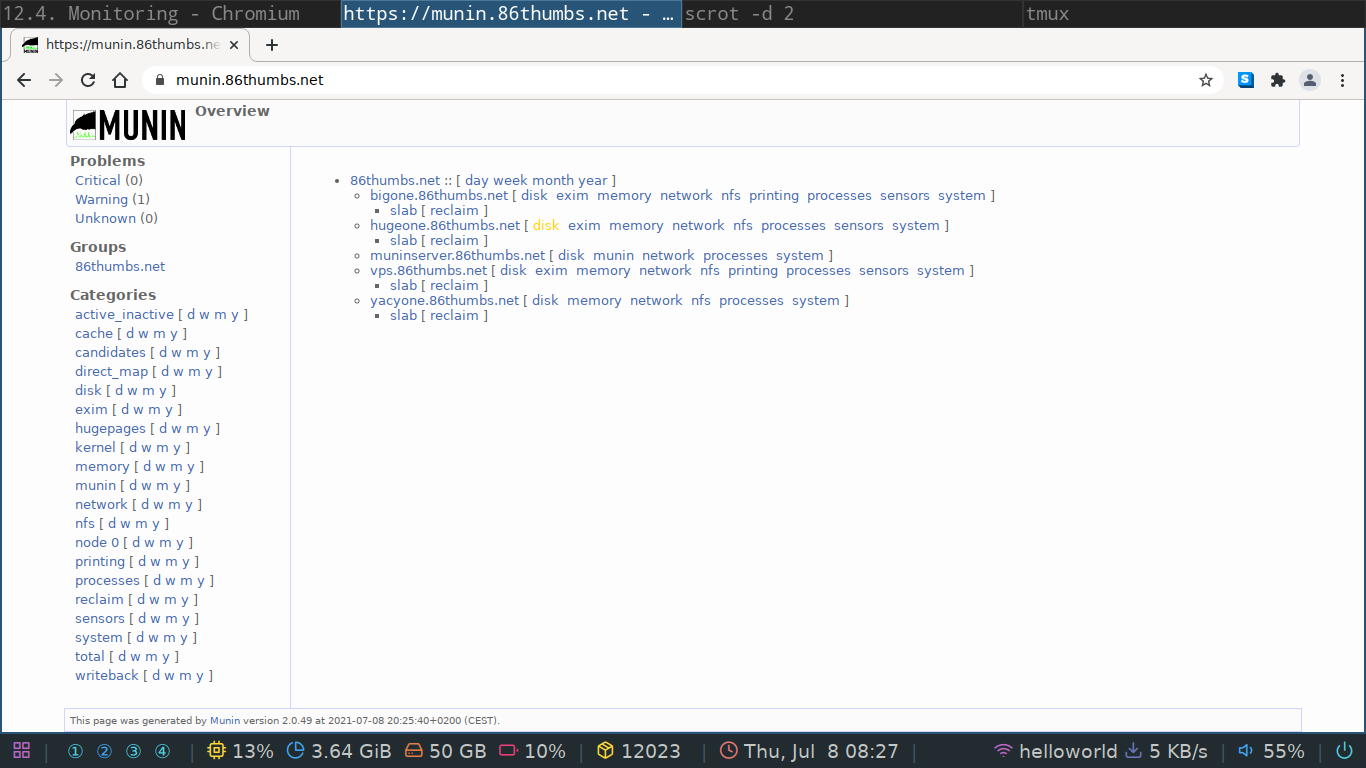Open sensors link for vps.86thumbs.net
Viewport: 1366px width, 768px height.
coord(884,270)
